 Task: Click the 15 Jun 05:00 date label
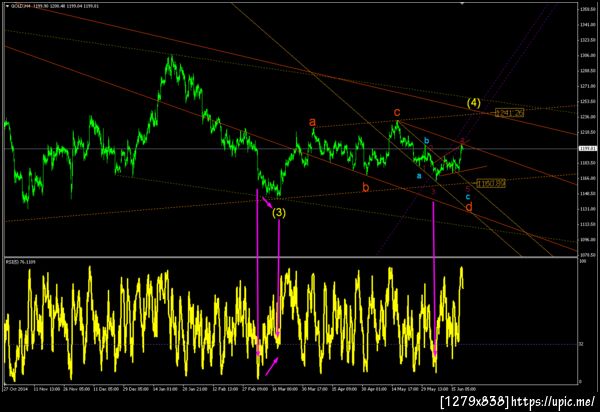464,389
